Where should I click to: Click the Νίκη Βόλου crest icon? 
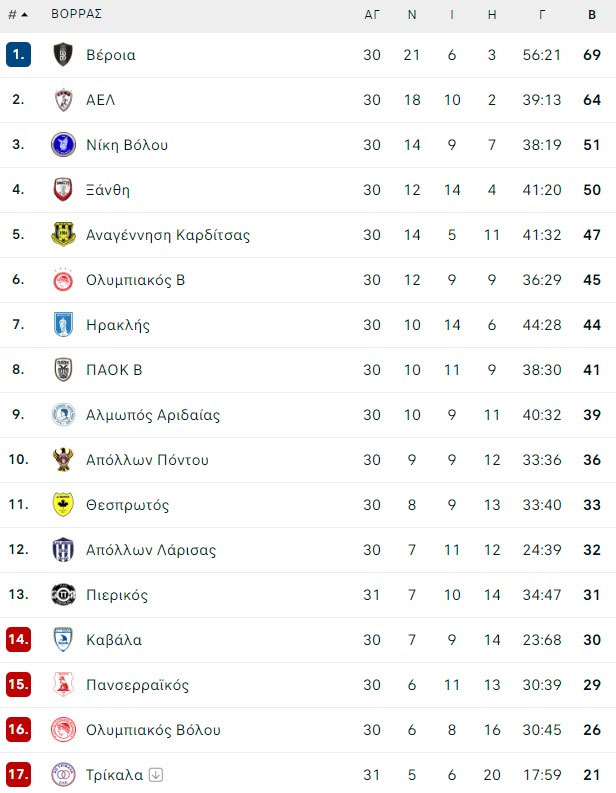pos(63,145)
